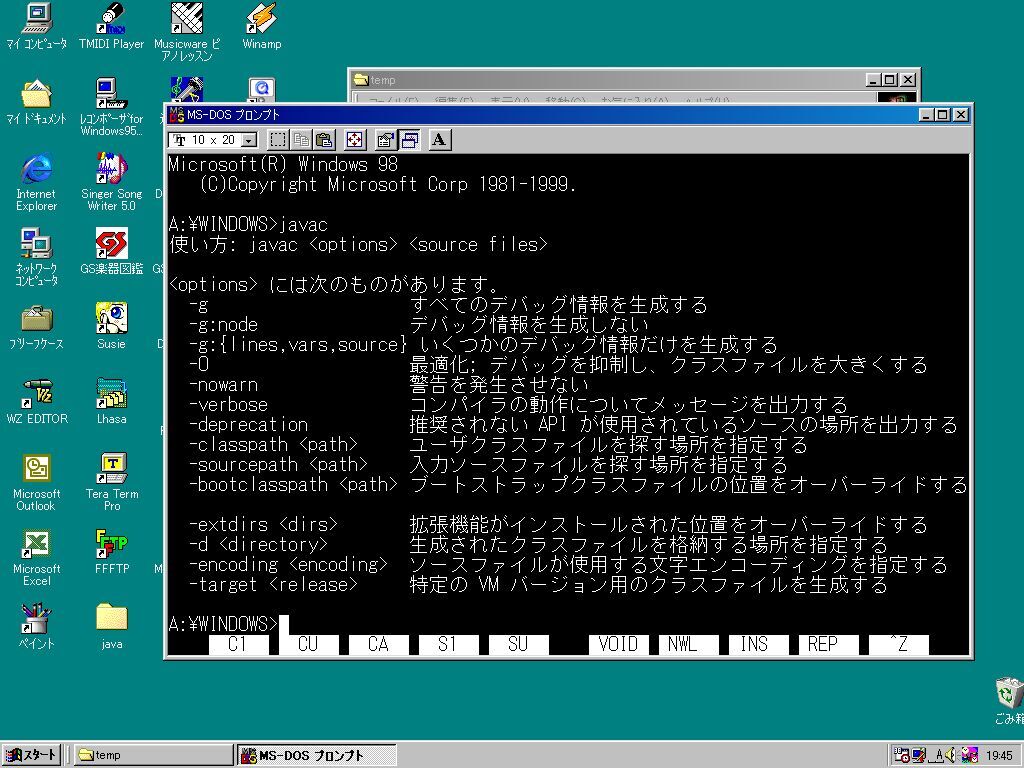
Task: Launch the Microsoft Outlook desktop icon
Action: point(37,483)
